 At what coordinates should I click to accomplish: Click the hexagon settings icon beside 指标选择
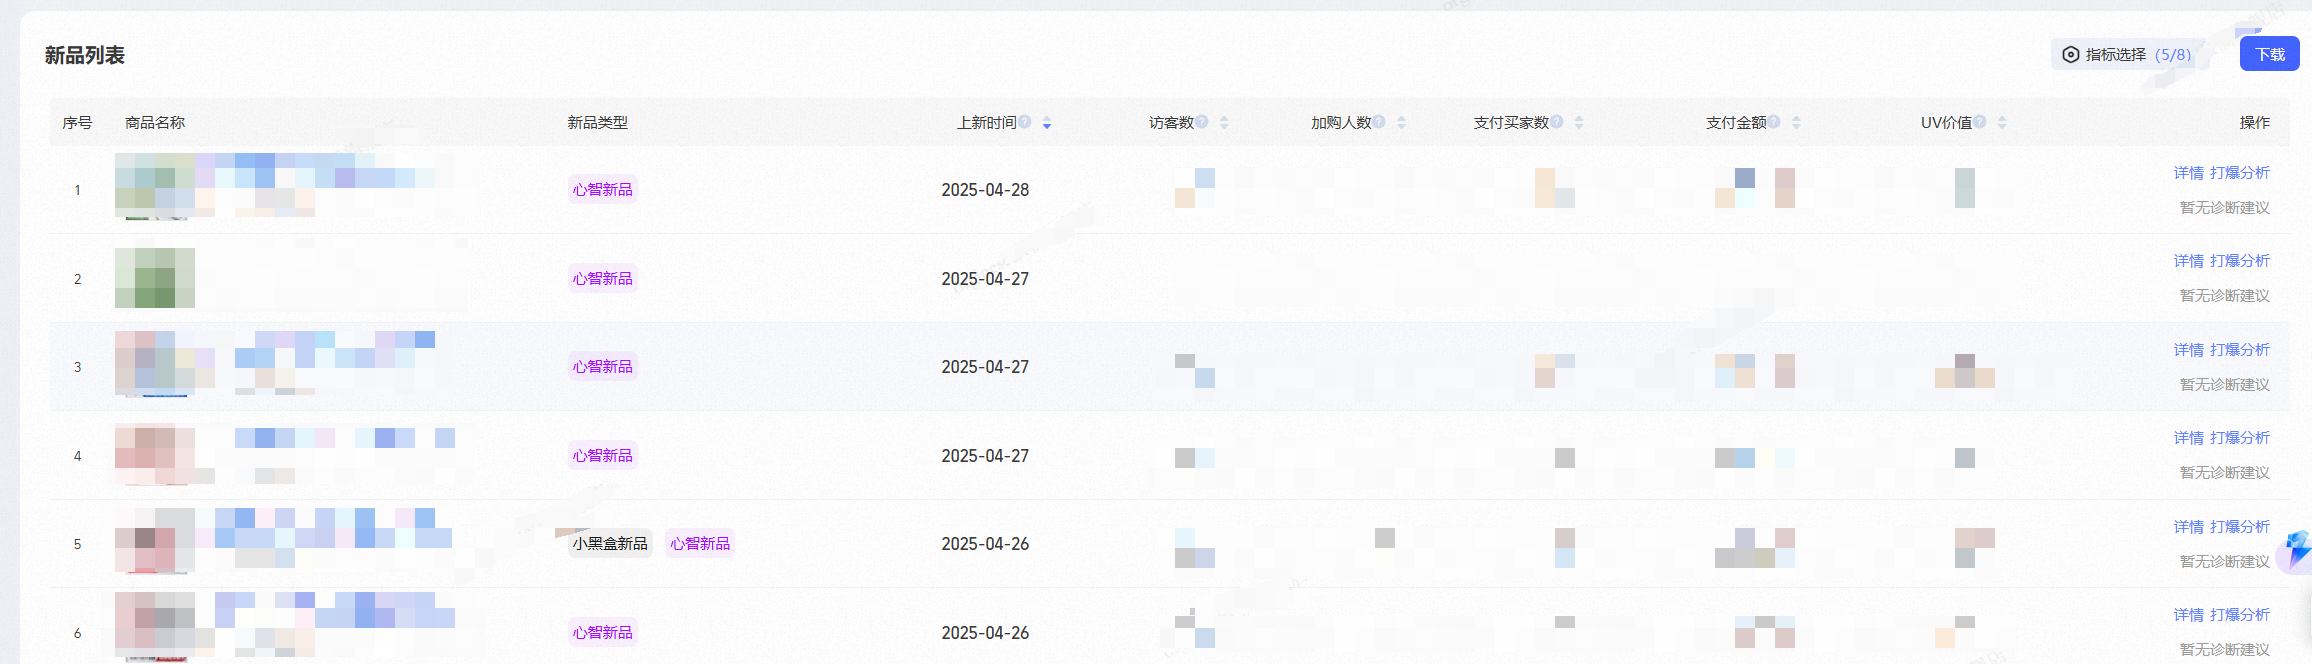(x=2071, y=55)
